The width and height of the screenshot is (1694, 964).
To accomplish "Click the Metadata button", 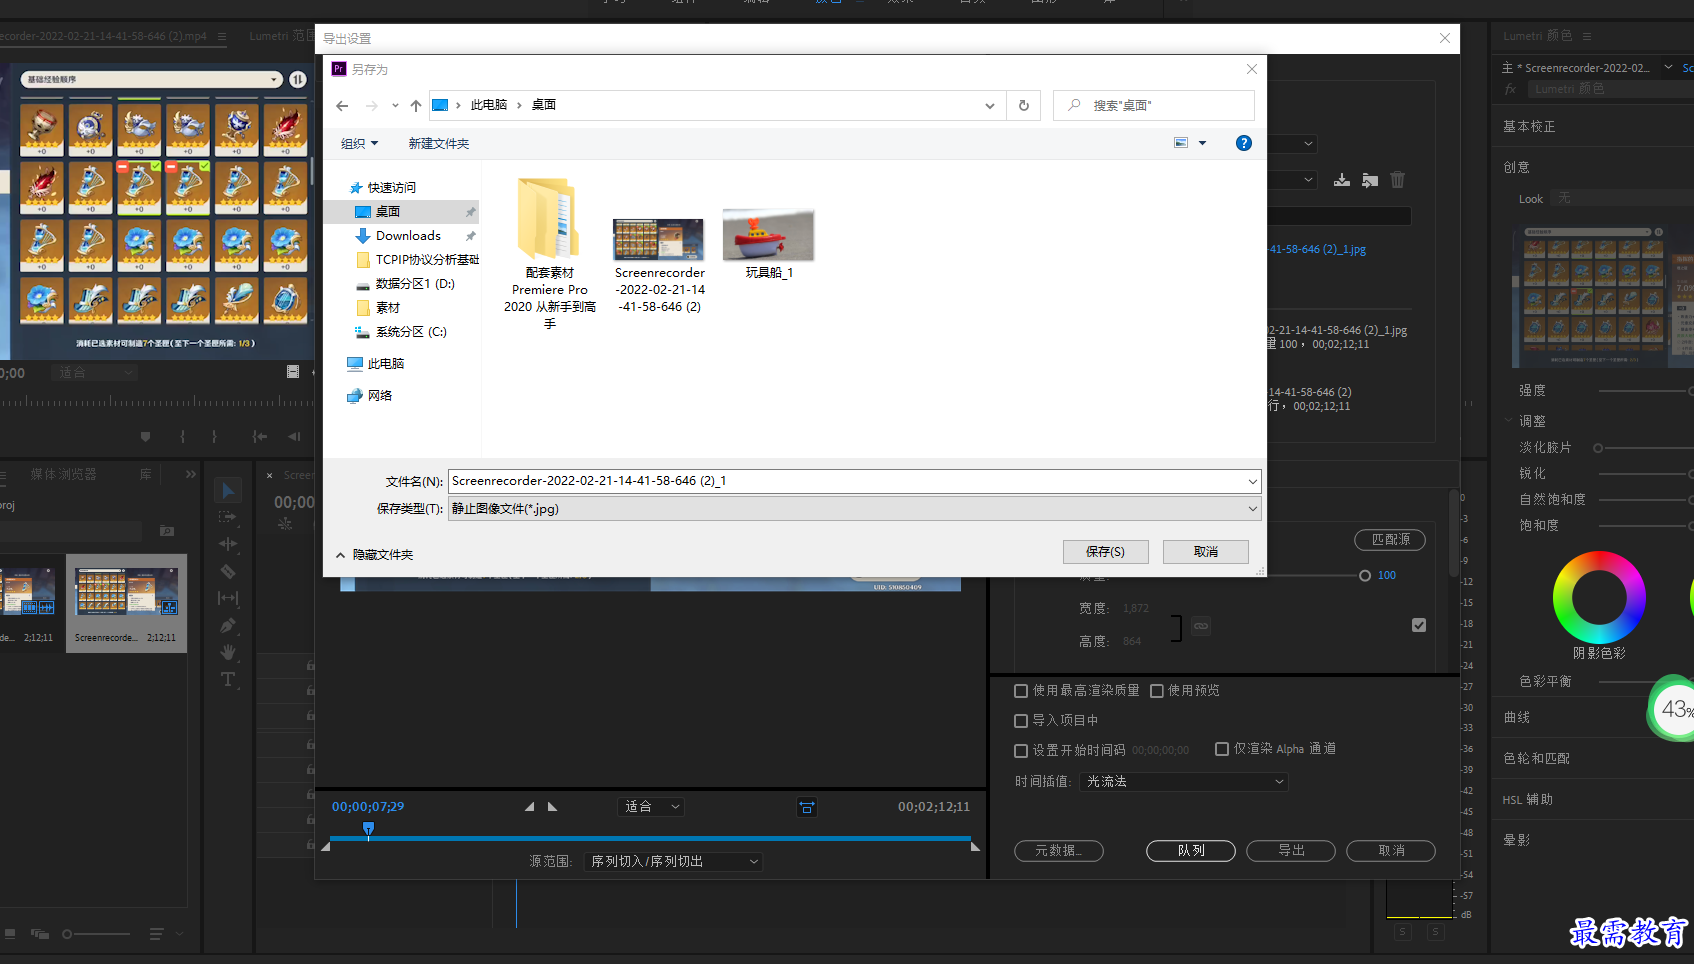I will pyautogui.click(x=1059, y=851).
